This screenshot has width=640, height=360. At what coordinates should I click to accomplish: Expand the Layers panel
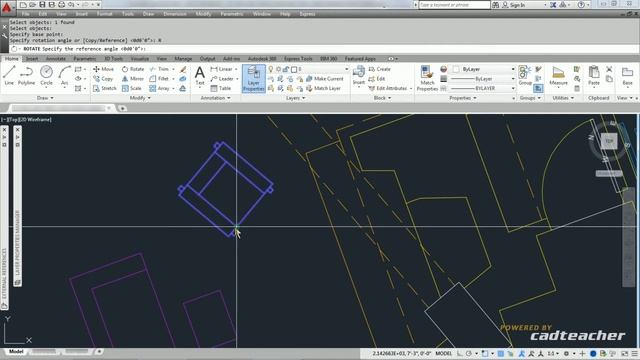coord(295,98)
